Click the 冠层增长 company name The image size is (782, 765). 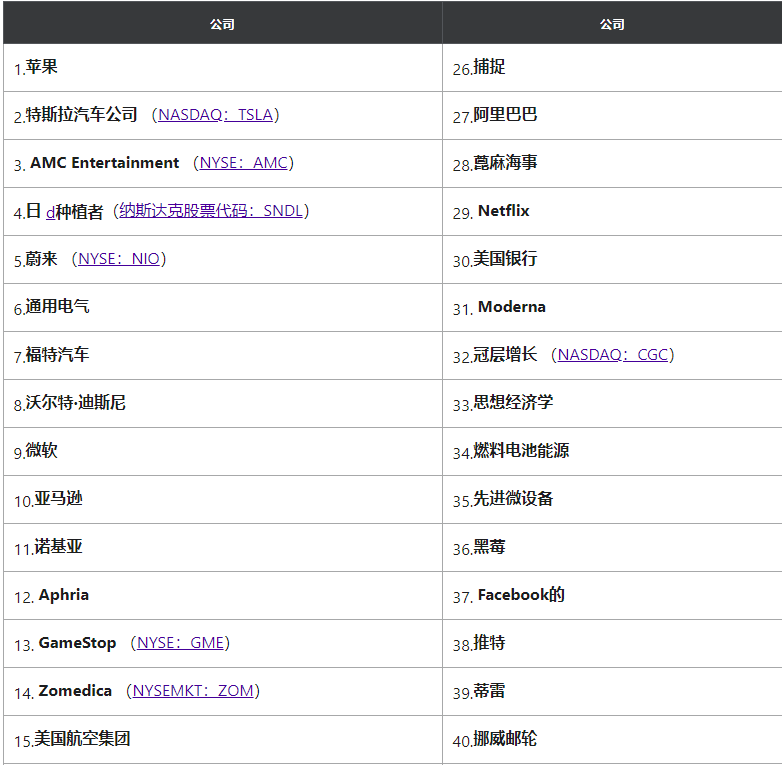pos(505,355)
